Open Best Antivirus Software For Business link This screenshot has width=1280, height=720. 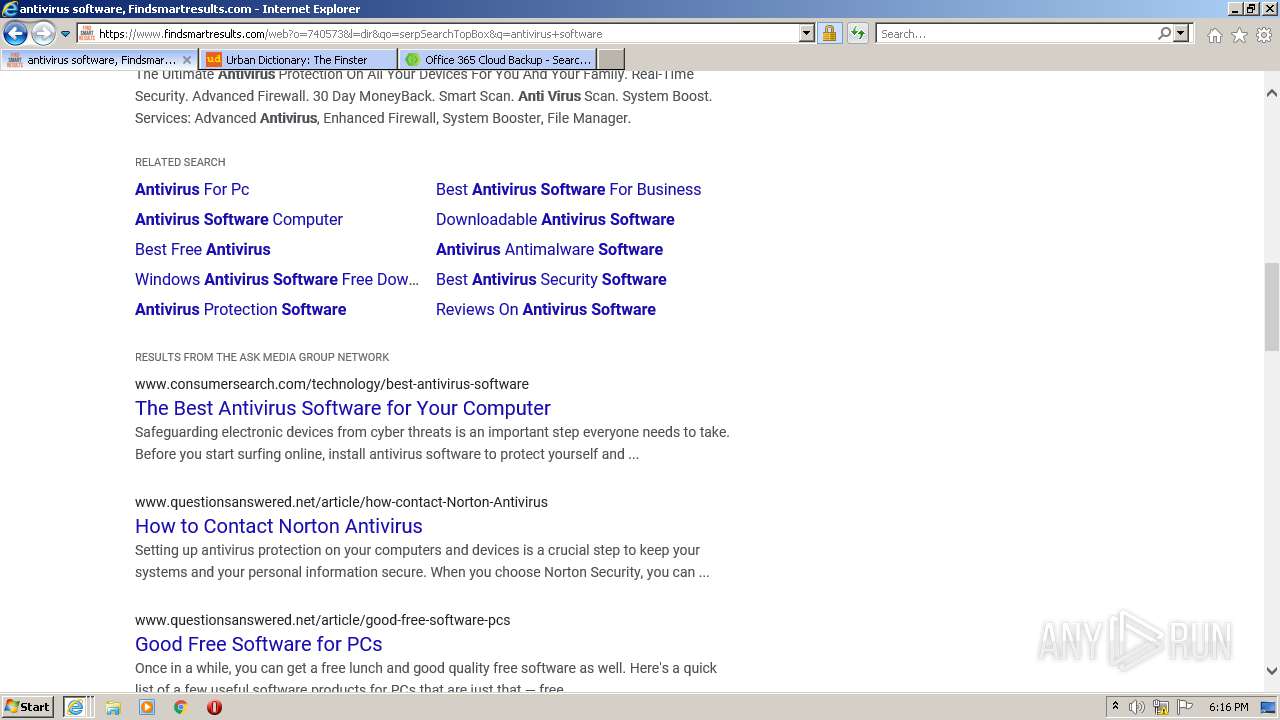pos(568,189)
